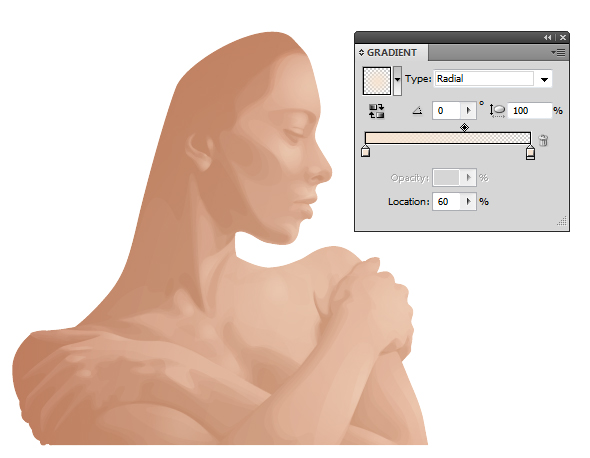Click the angle value field
This screenshot has height=458, width=590.
point(447,111)
